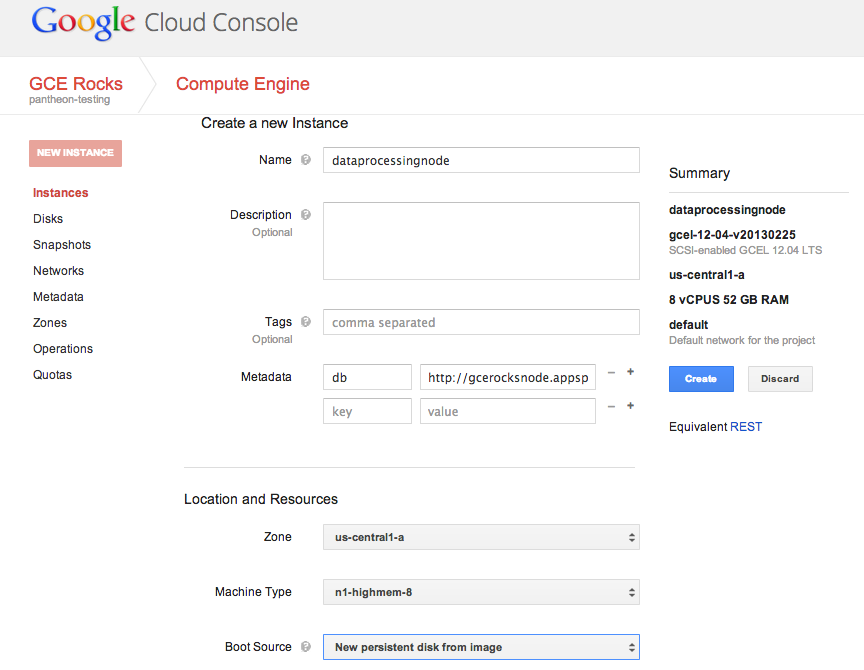Click the Compute Engine breadcrumb
This screenshot has height=670, width=864.
click(242, 84)
